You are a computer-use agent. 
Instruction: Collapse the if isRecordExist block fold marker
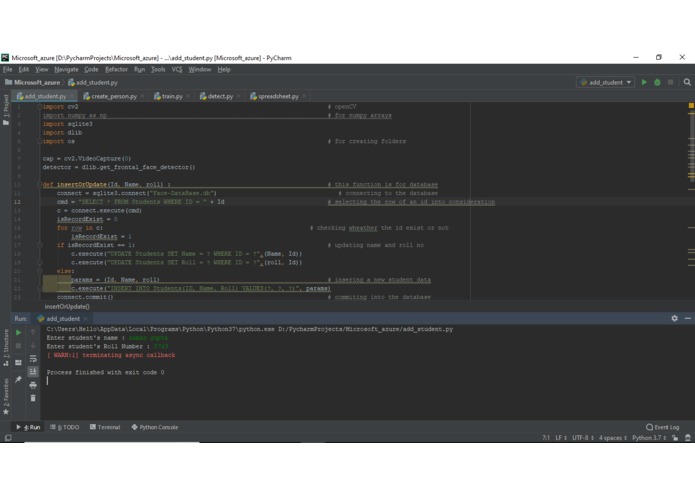(x=39, y=245)
